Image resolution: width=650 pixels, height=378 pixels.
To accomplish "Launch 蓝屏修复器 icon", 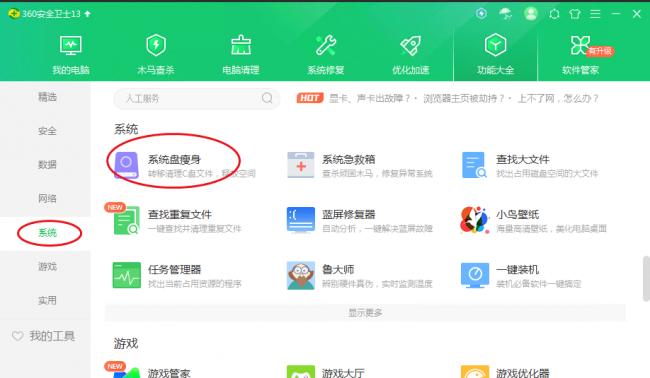I will click(301, 220).
